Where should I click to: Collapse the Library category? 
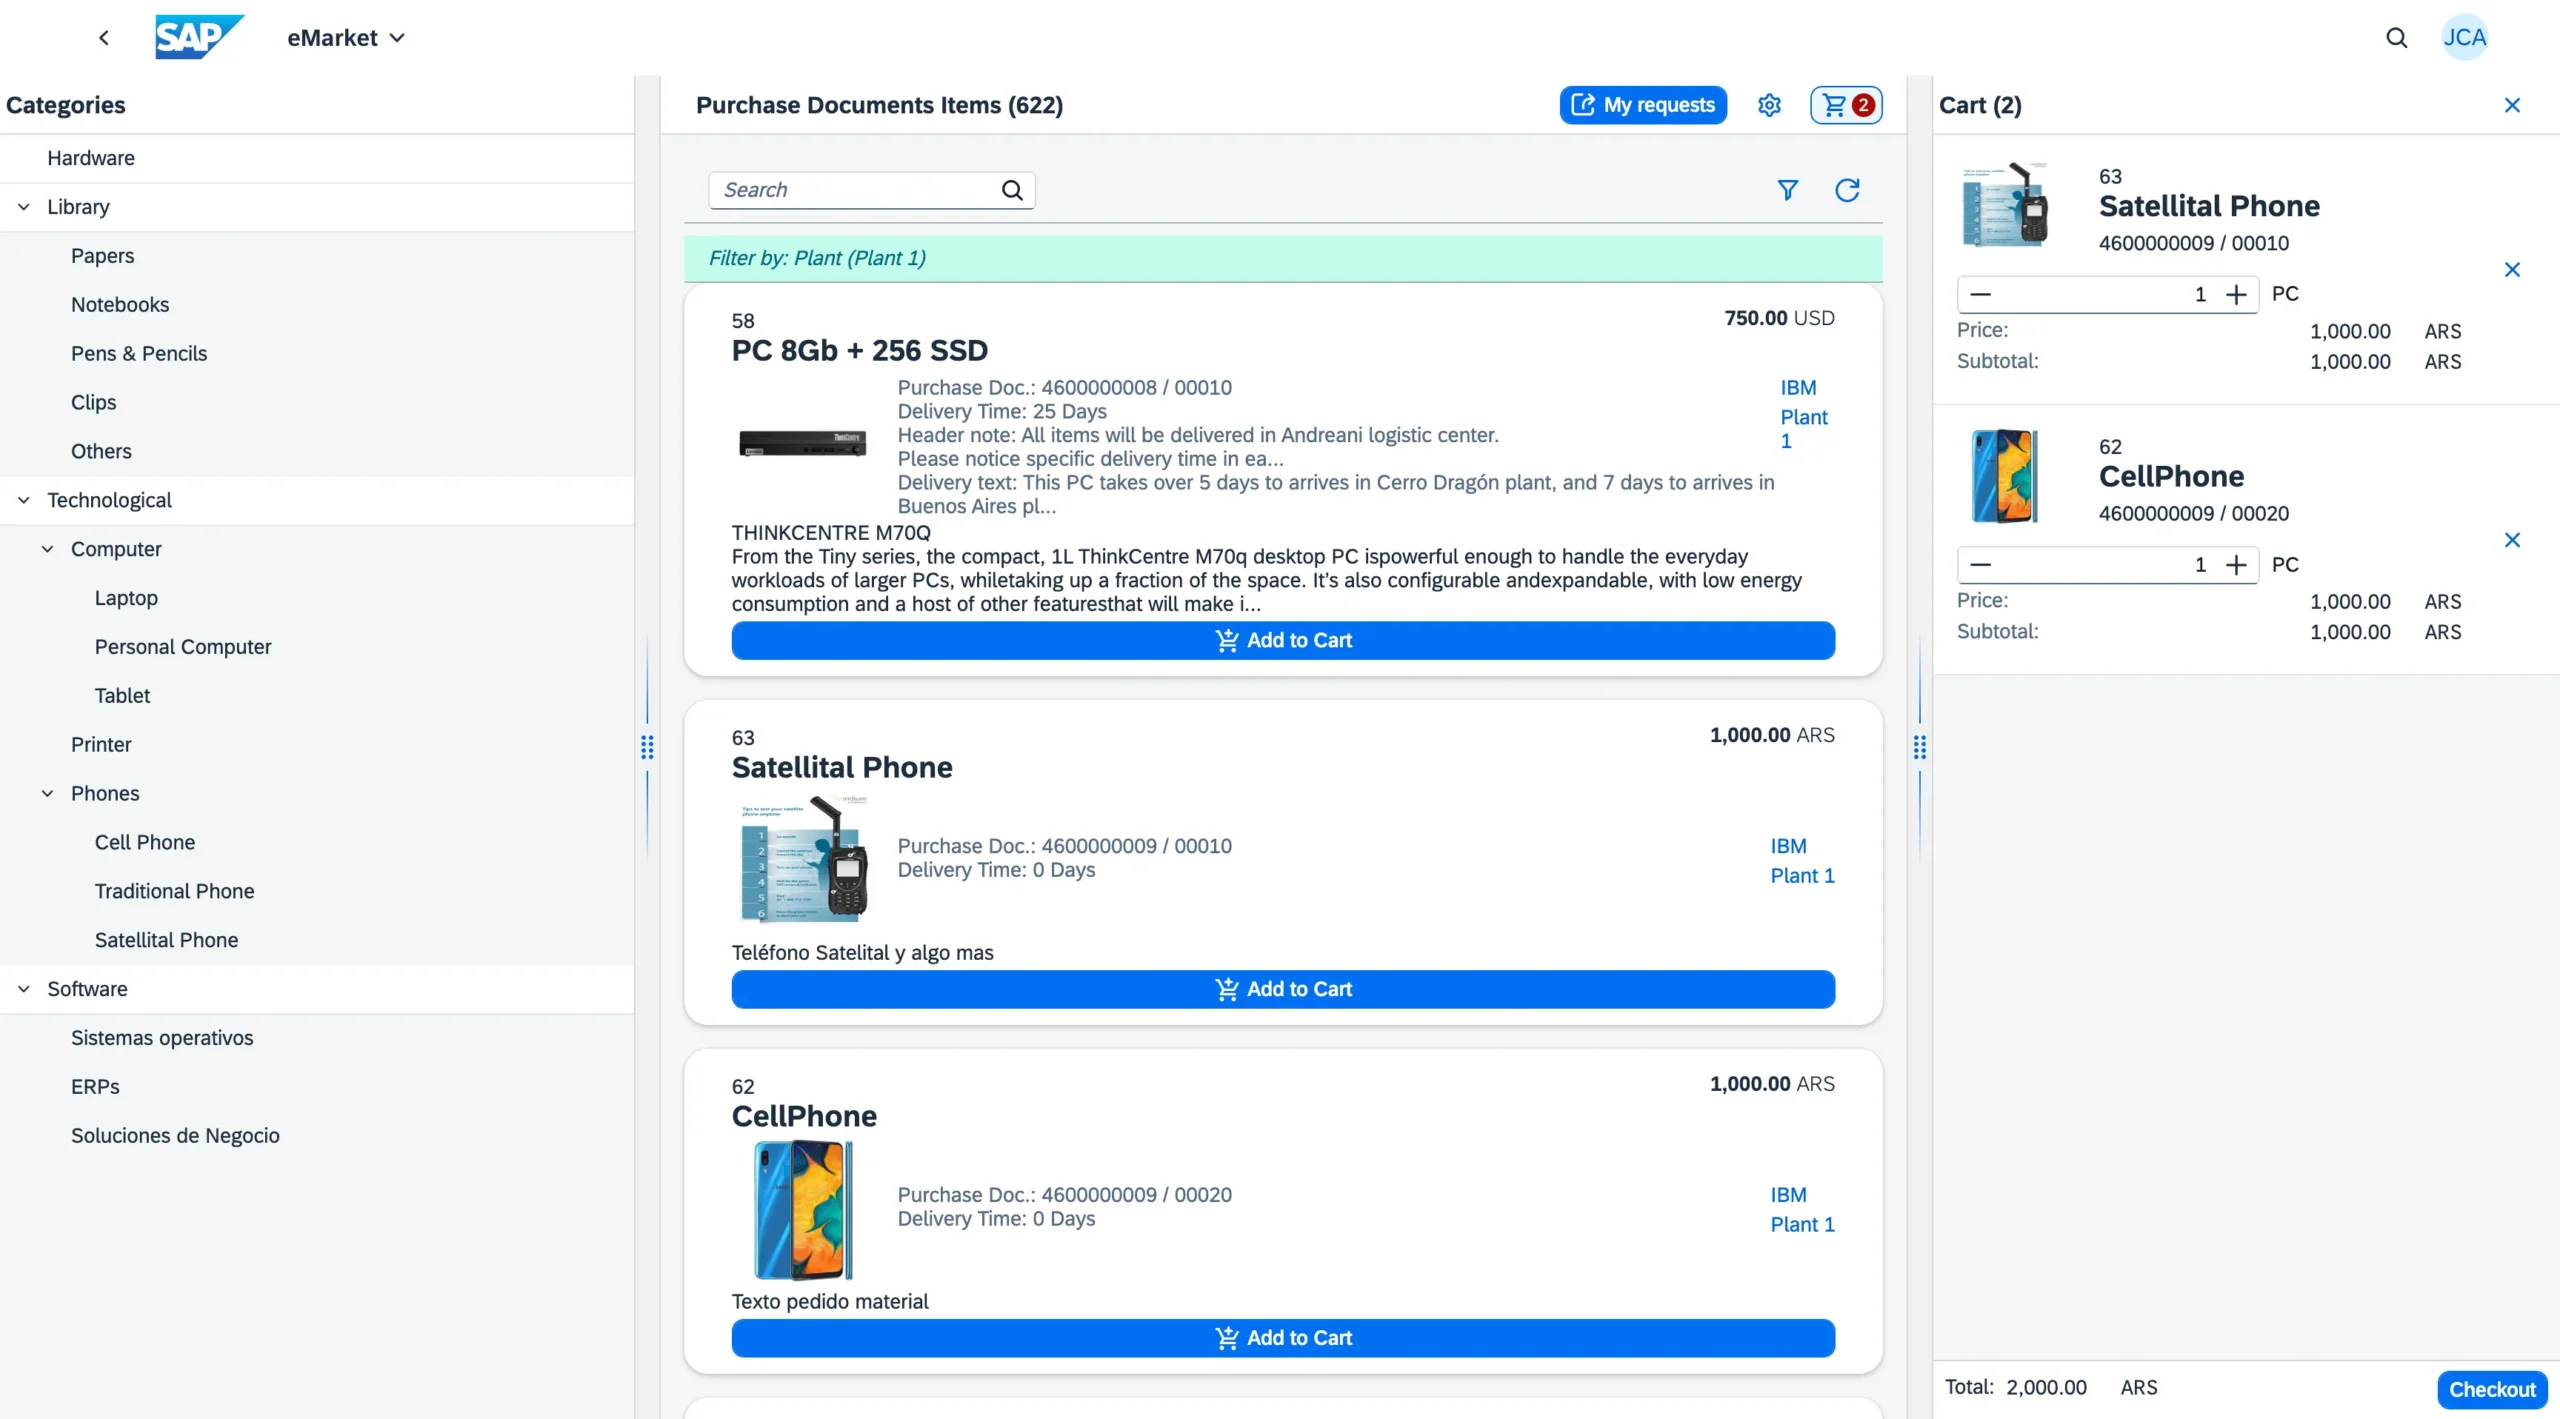pos(23,206)
